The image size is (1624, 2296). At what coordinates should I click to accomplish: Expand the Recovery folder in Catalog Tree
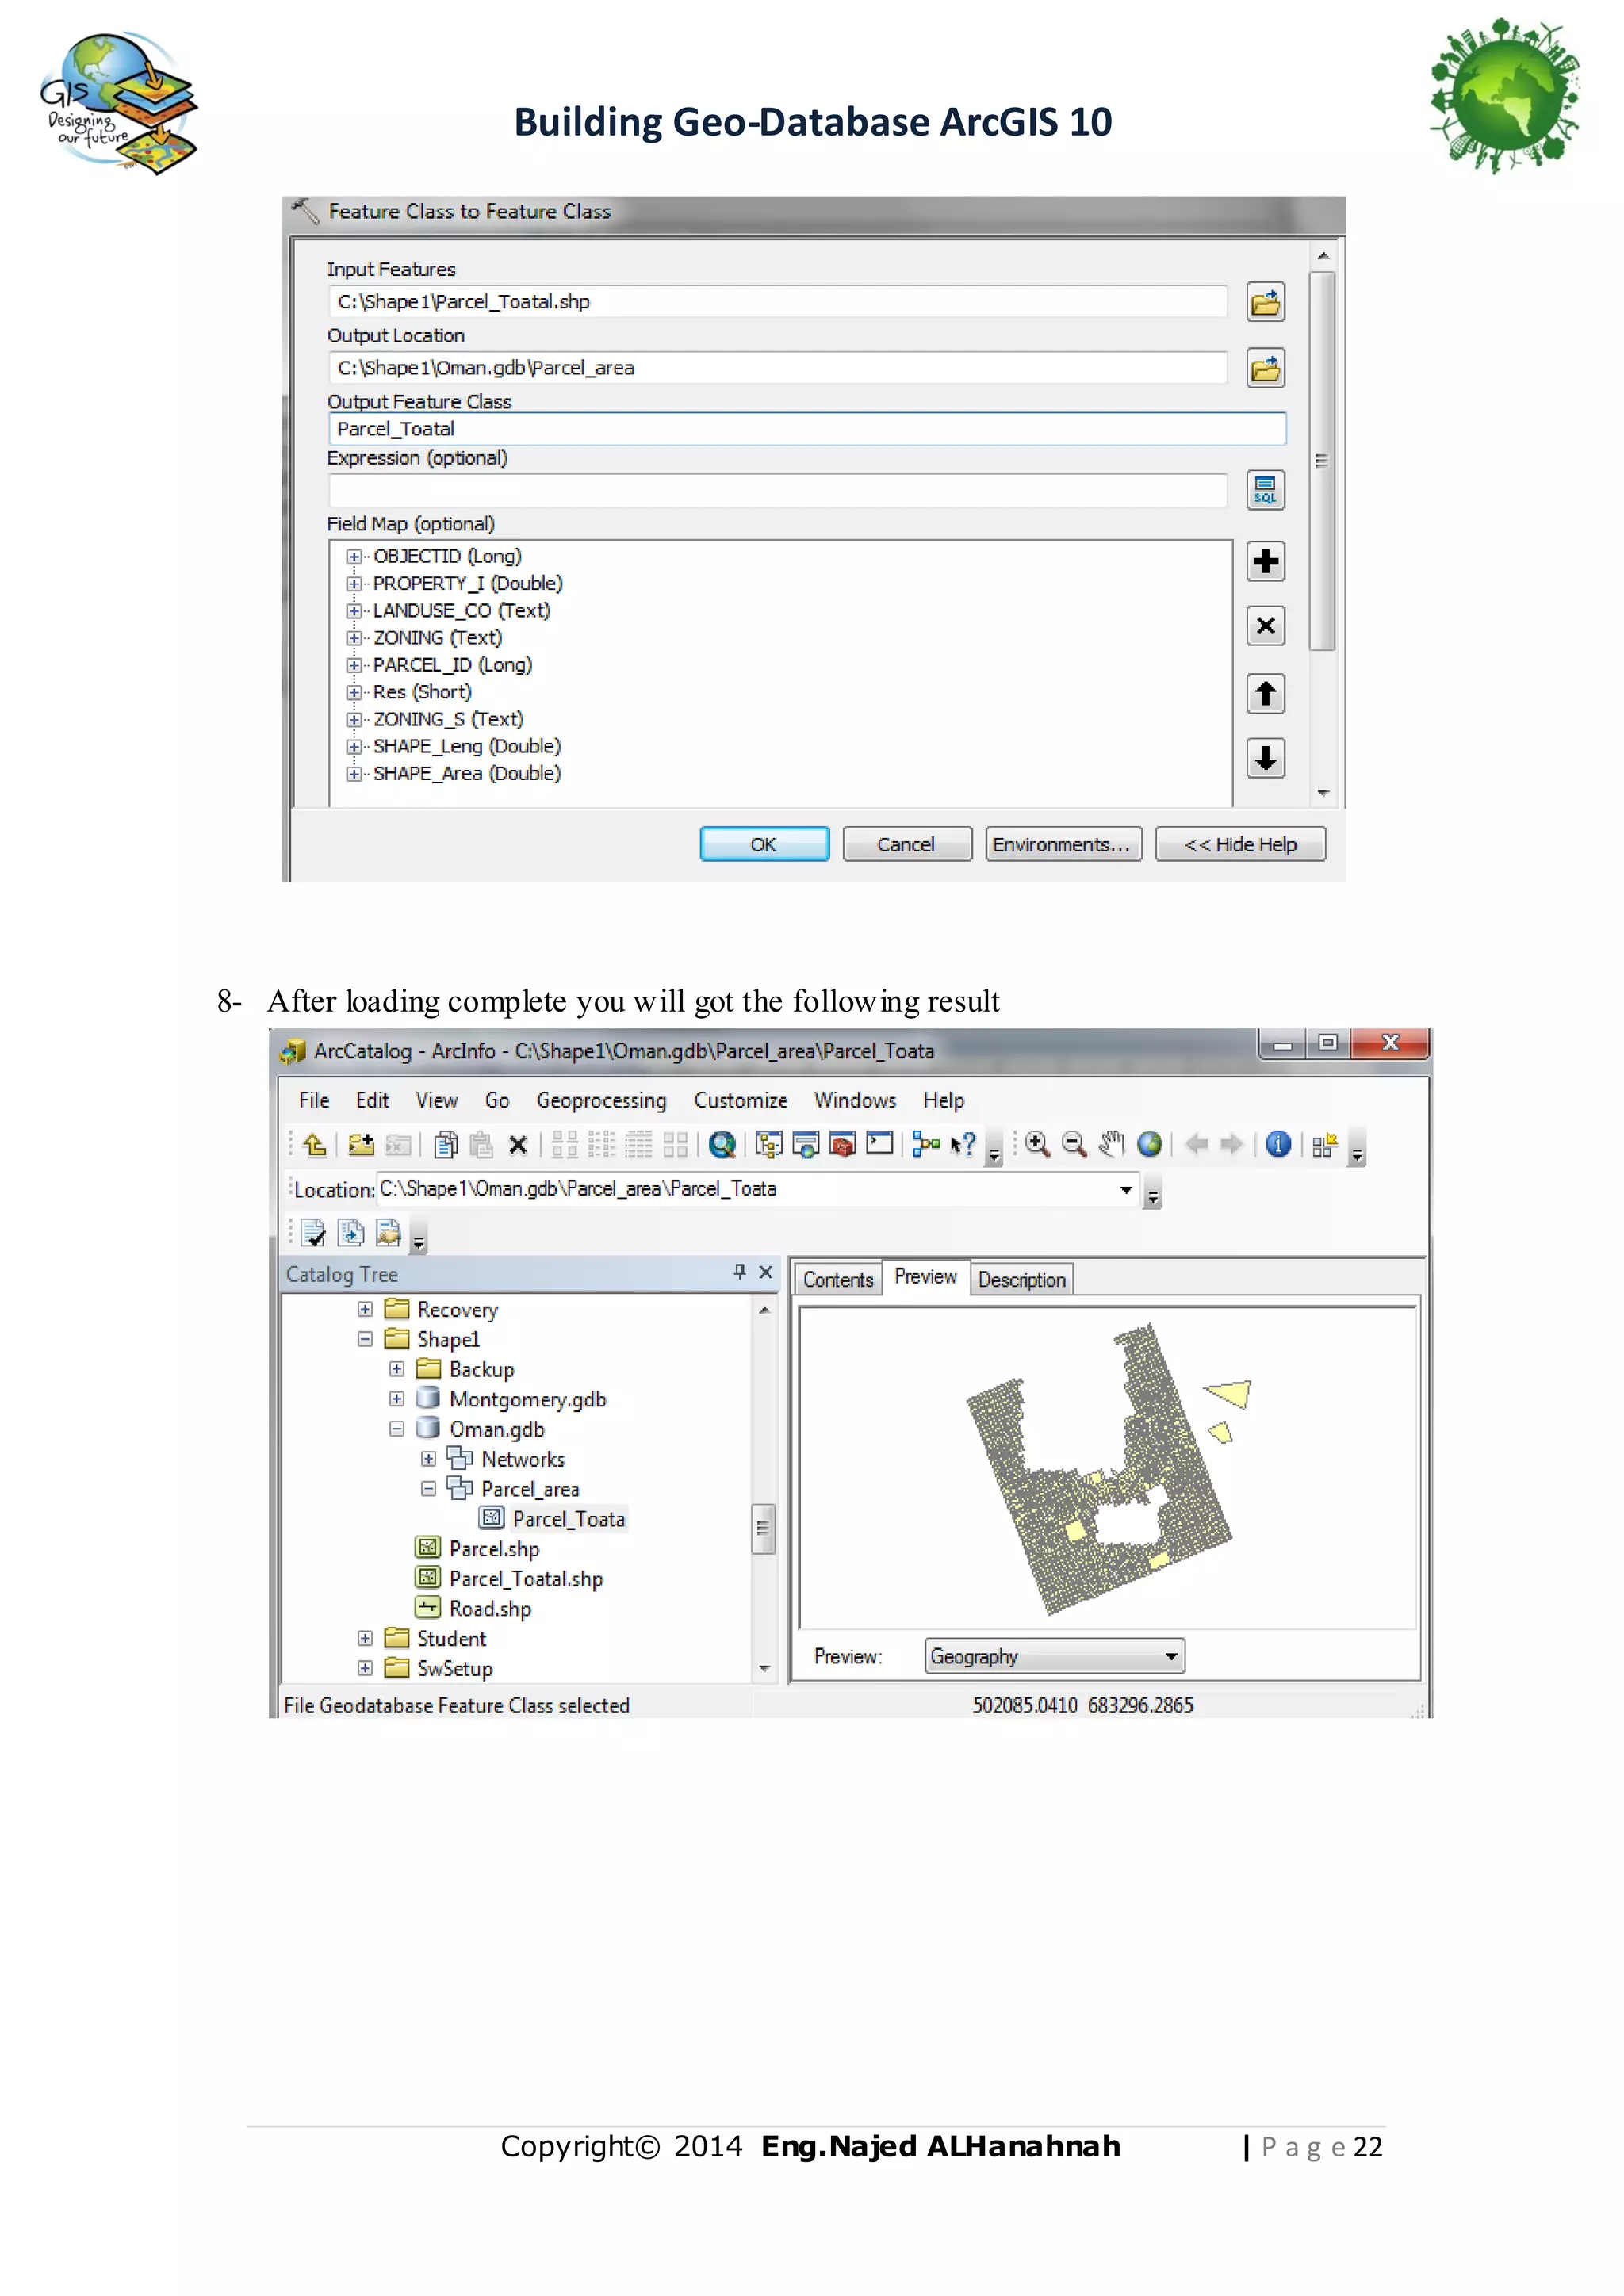point(365,1309)
